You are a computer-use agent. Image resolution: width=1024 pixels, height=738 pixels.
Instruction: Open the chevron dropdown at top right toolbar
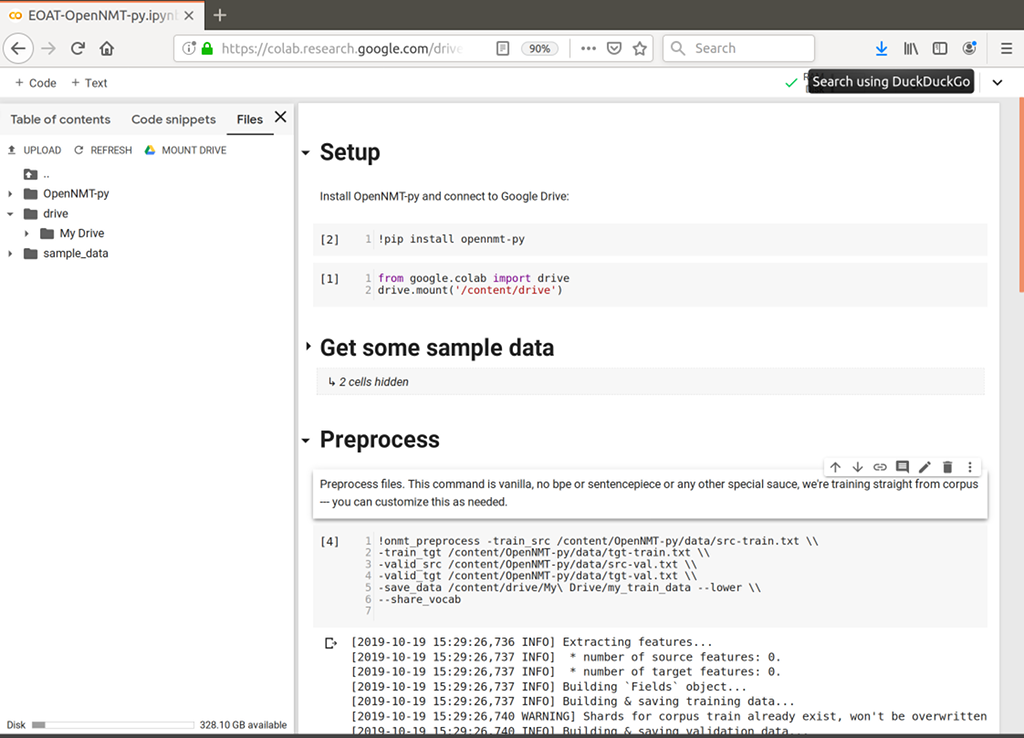(x=997, y=82)
